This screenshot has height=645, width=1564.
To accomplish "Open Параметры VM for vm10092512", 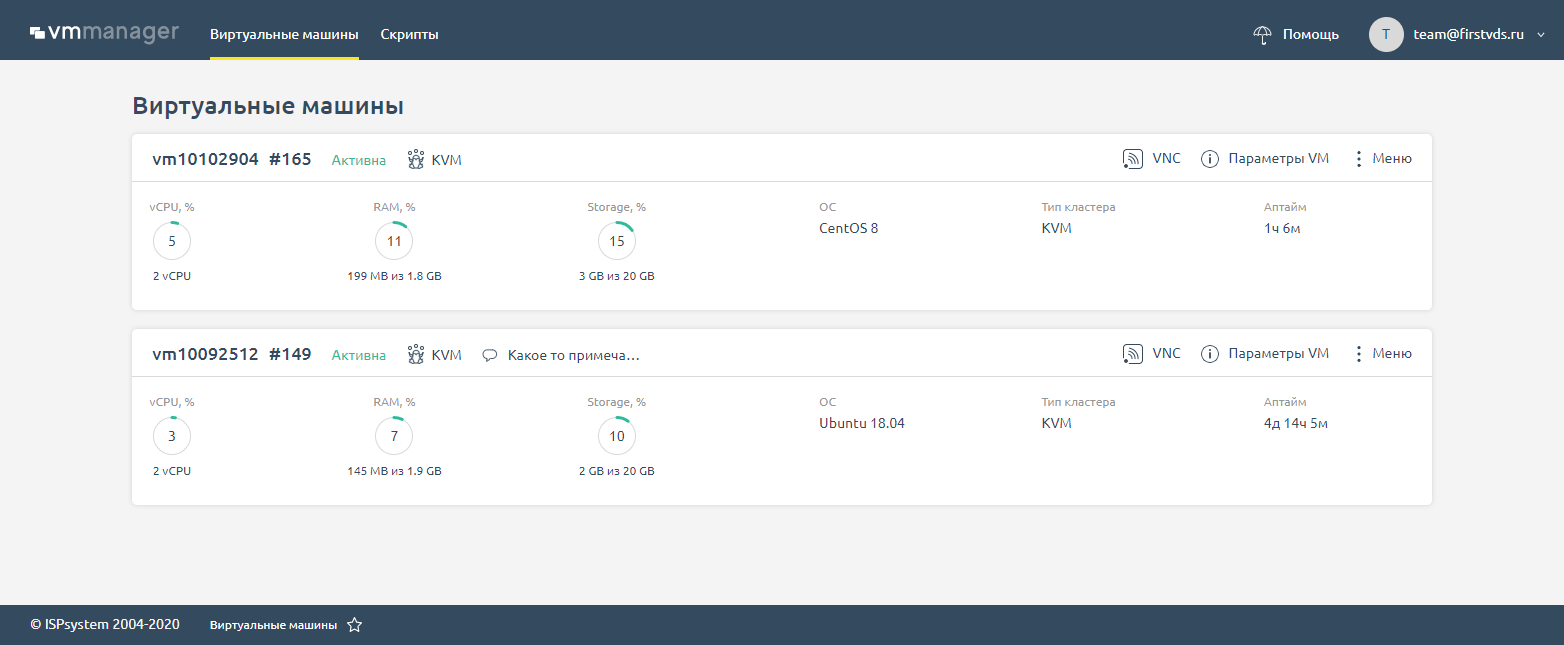I will point(1279,353).
